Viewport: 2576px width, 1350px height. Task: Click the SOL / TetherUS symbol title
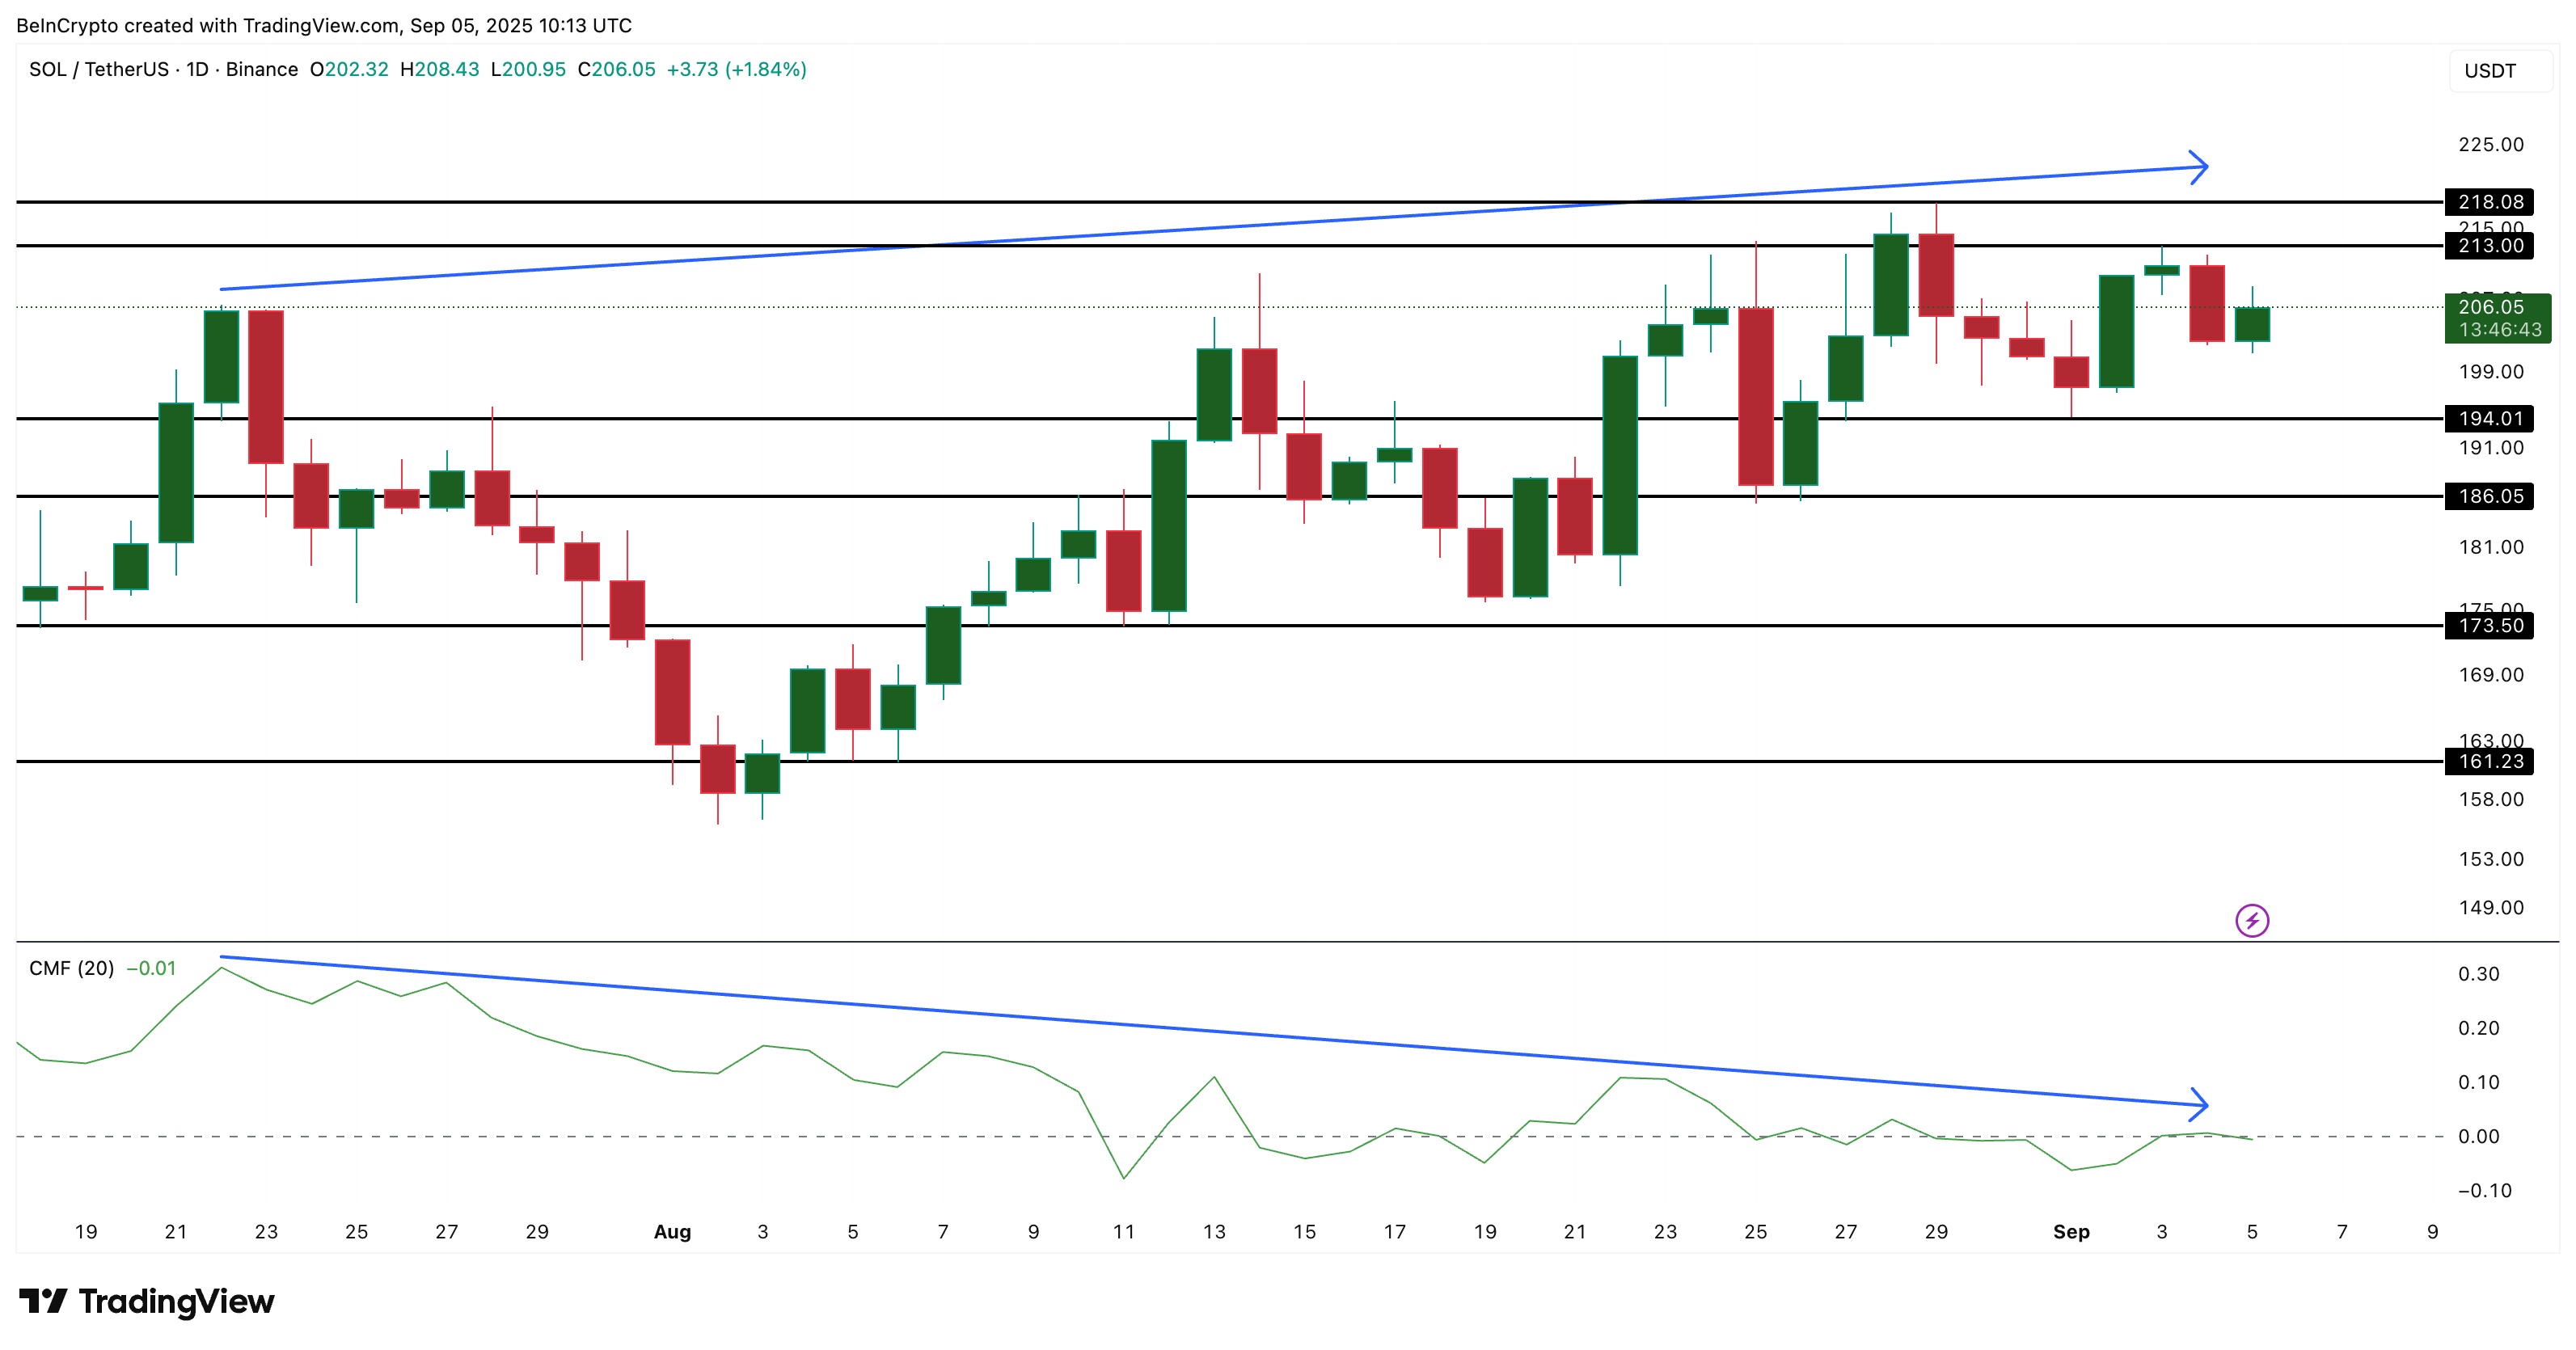click(x=98, y=69)
